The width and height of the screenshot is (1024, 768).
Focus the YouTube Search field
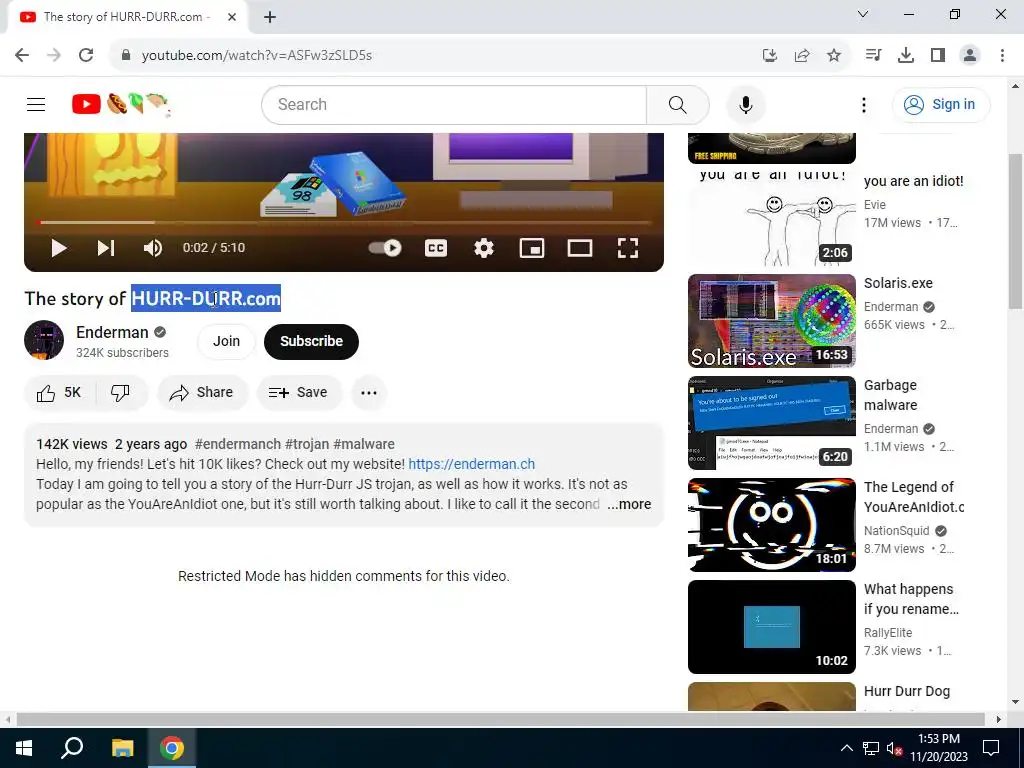coord(454,104)
